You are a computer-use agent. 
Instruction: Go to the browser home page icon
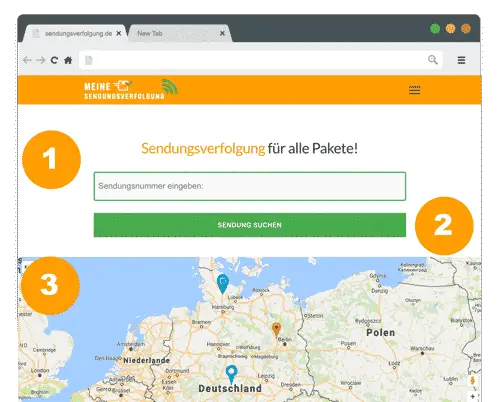[68, 60]
